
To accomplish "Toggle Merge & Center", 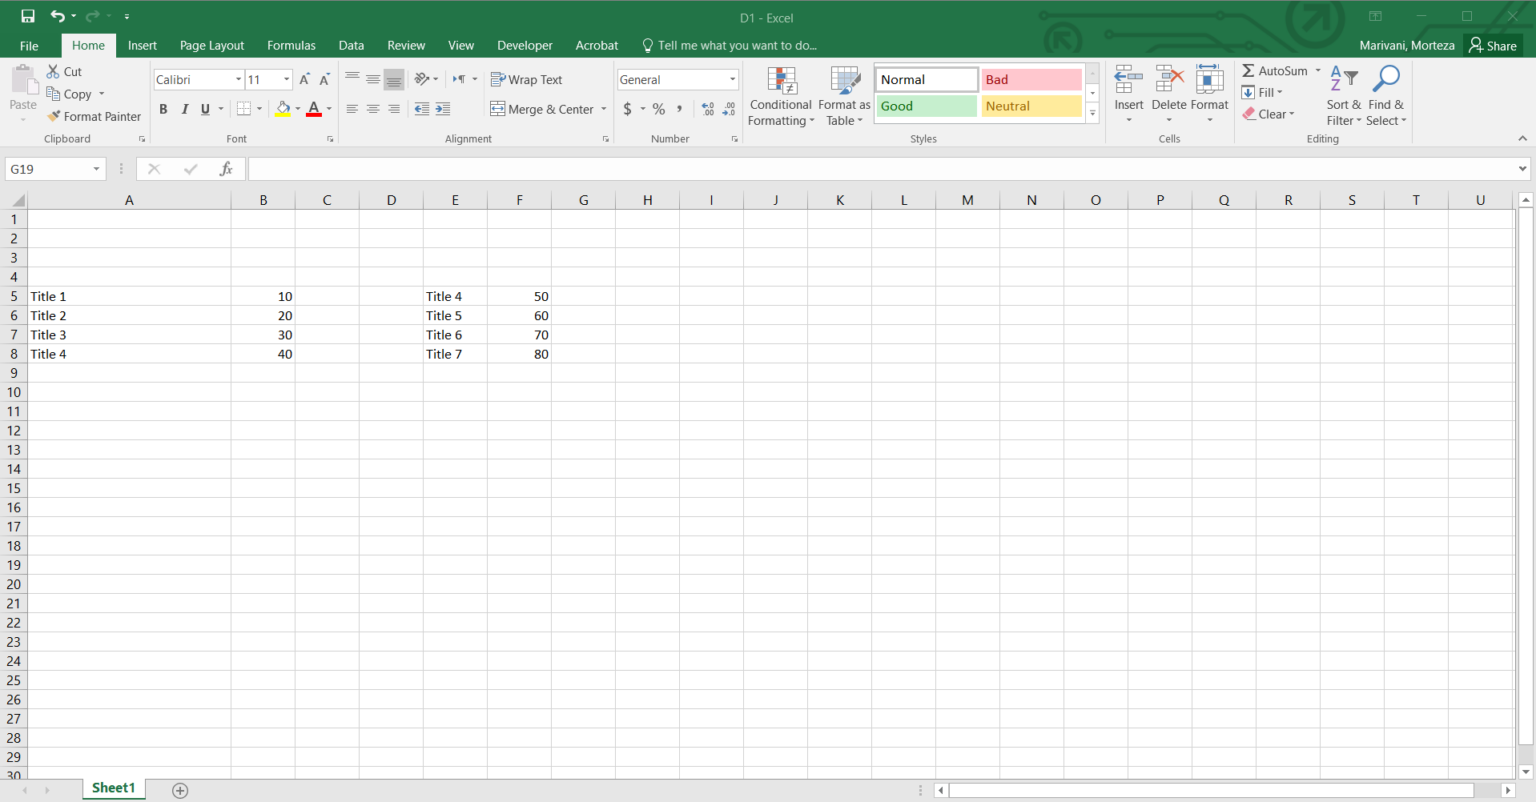I will click(x=542, y=109).
